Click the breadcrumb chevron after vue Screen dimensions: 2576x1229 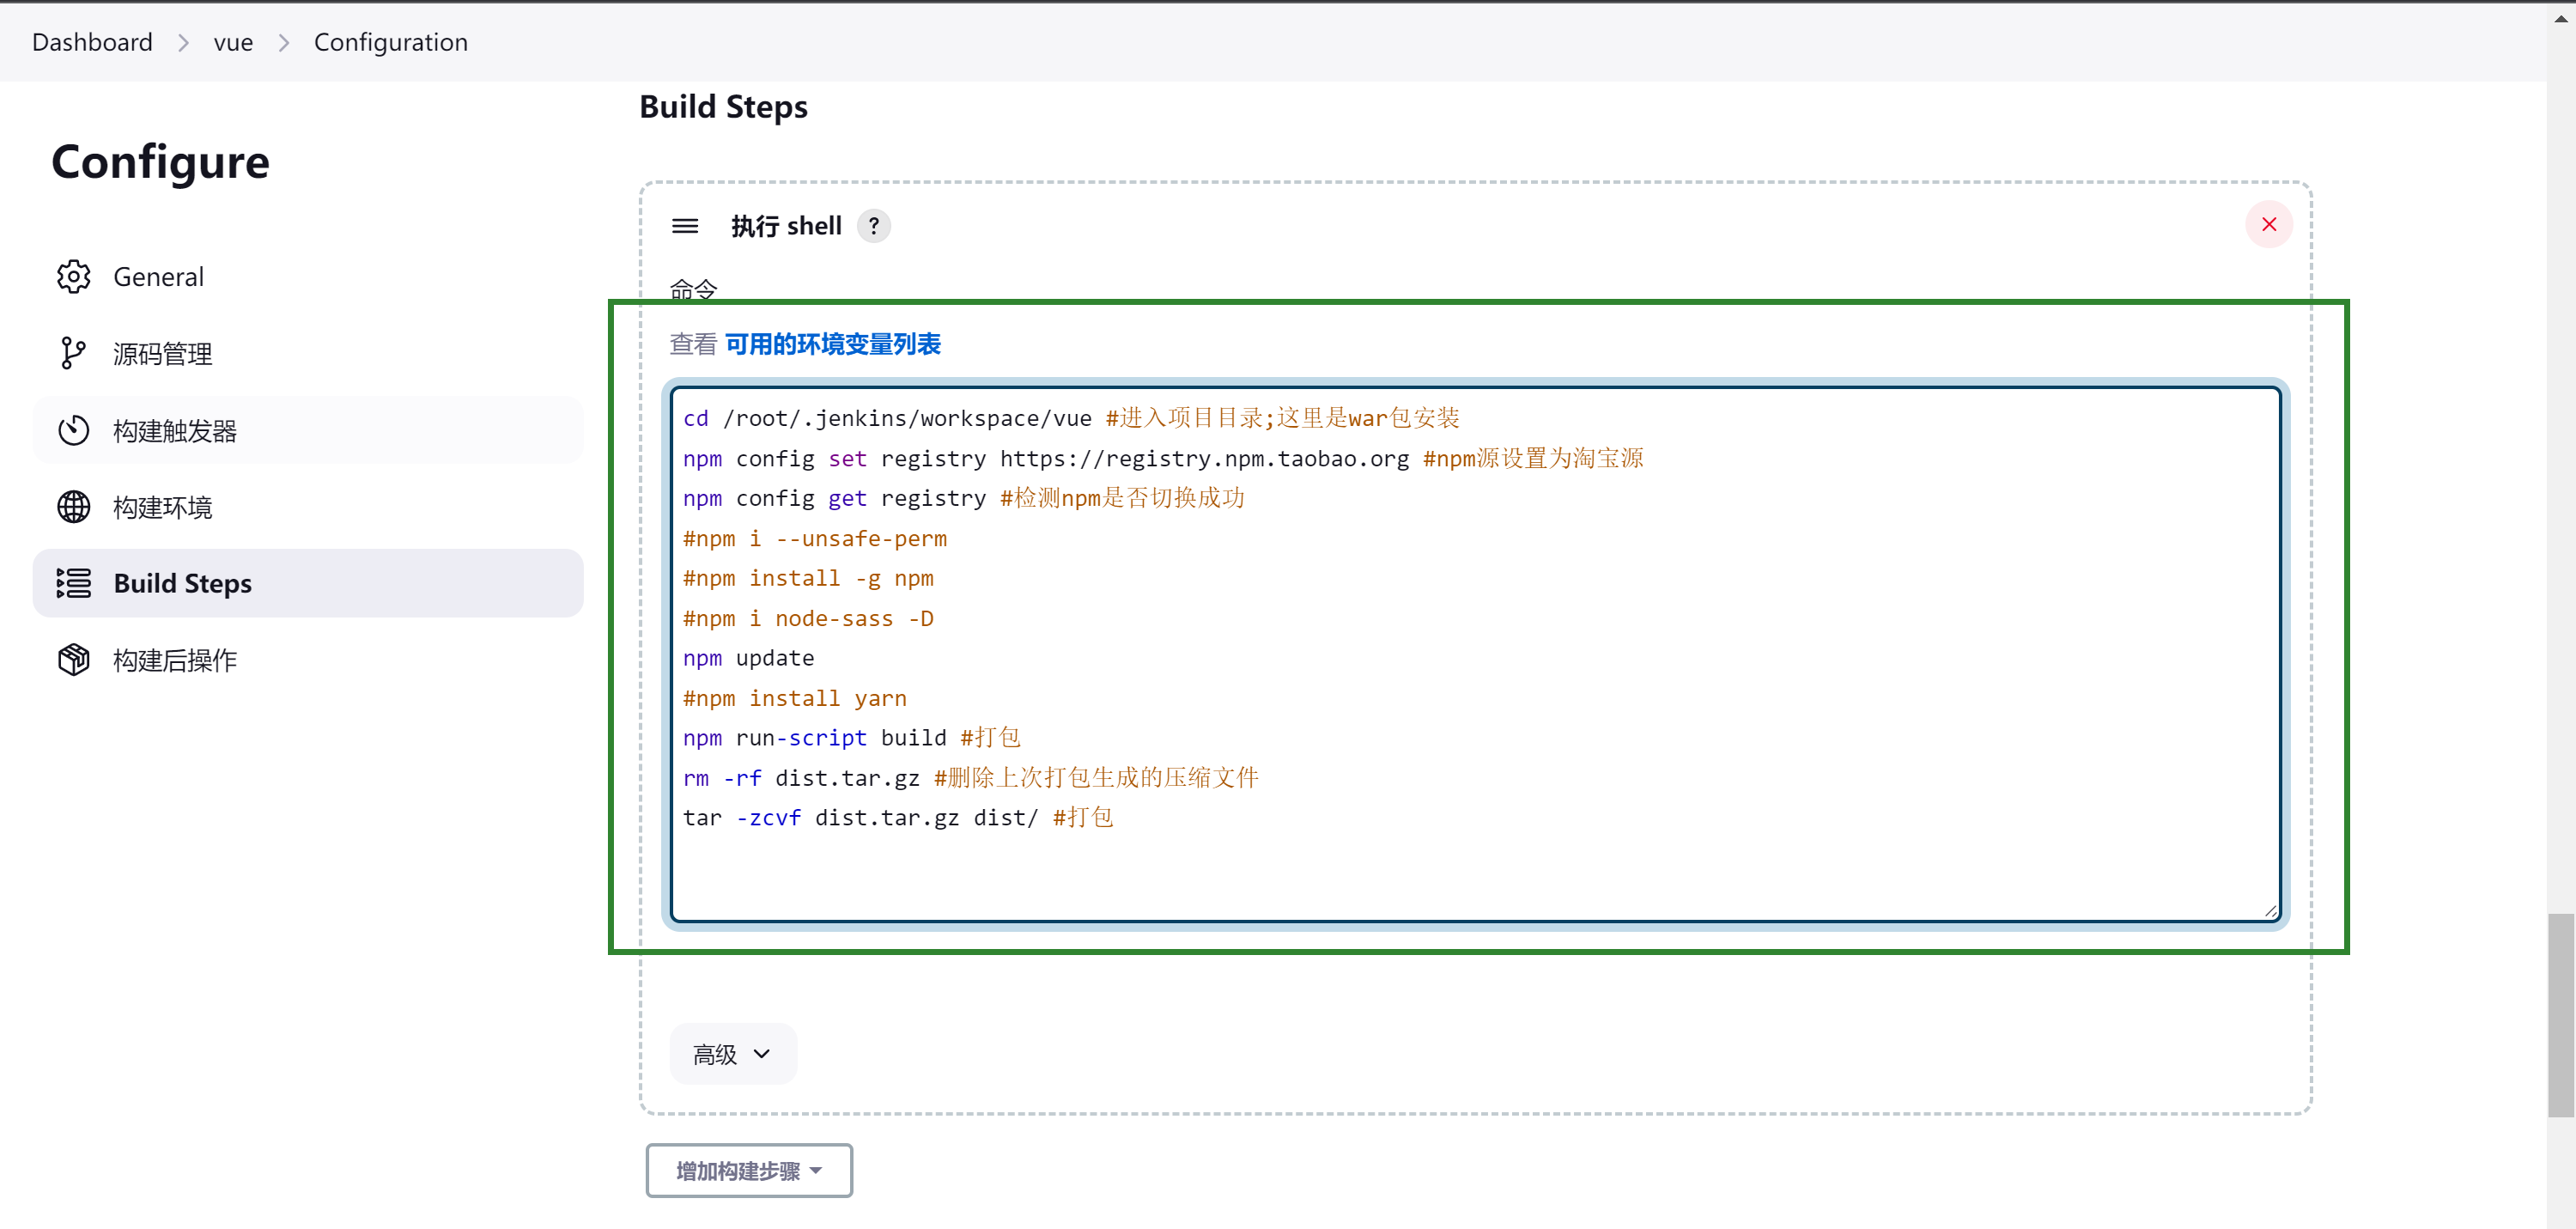click(x=284, y=42)
